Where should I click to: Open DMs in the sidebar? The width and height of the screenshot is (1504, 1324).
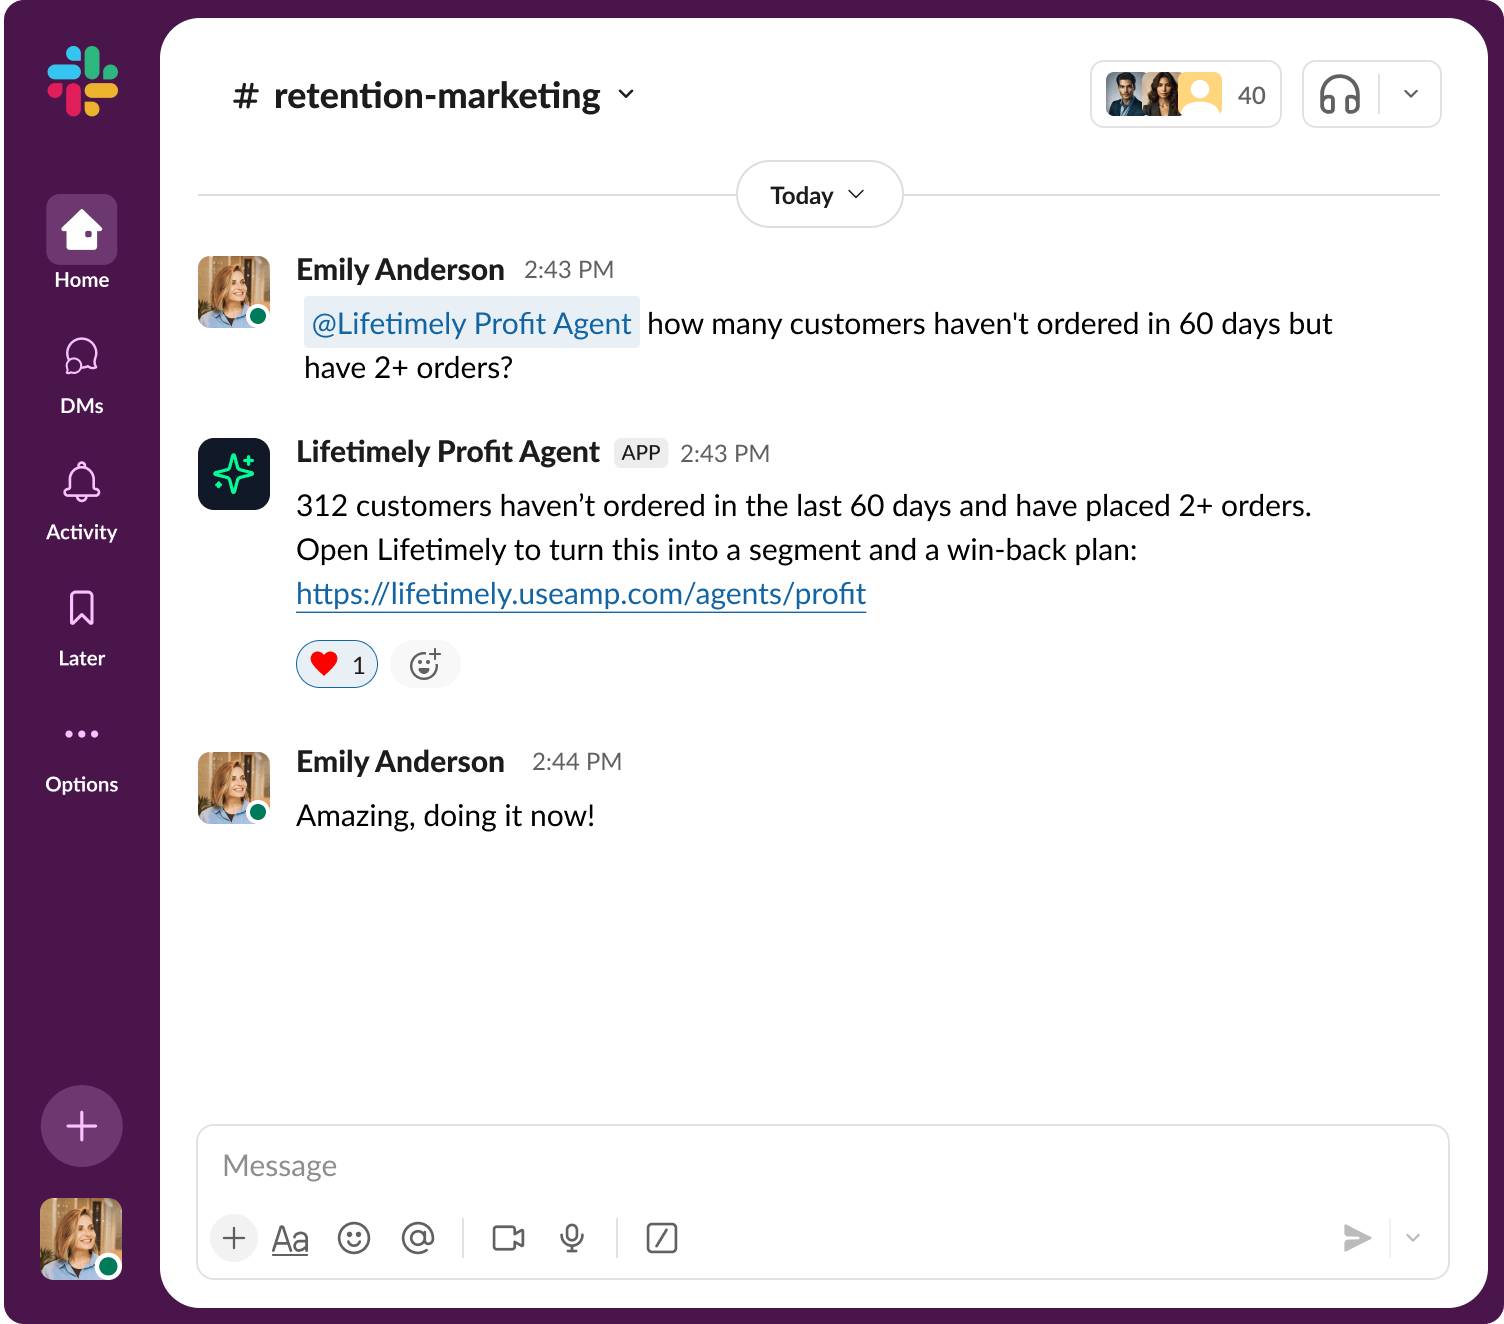tap(82, 375)
